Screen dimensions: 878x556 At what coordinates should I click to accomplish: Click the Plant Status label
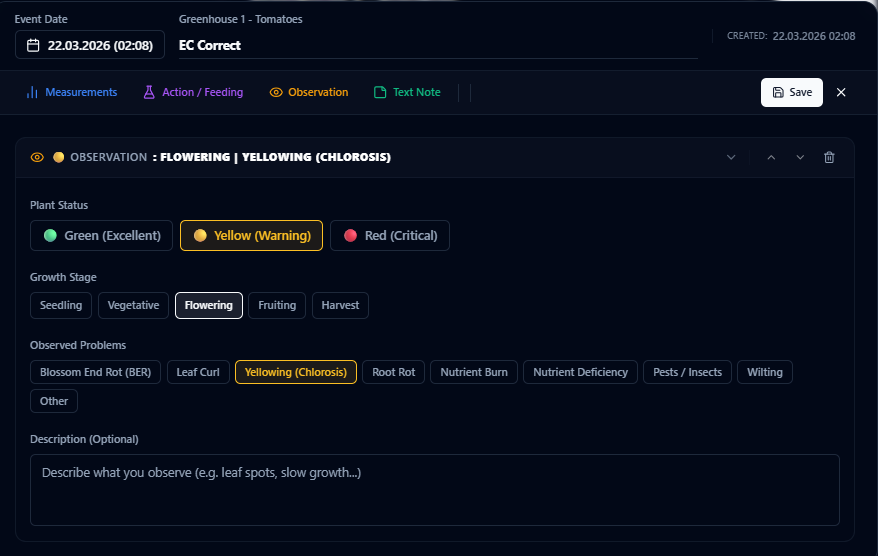[x=59, y=205]
